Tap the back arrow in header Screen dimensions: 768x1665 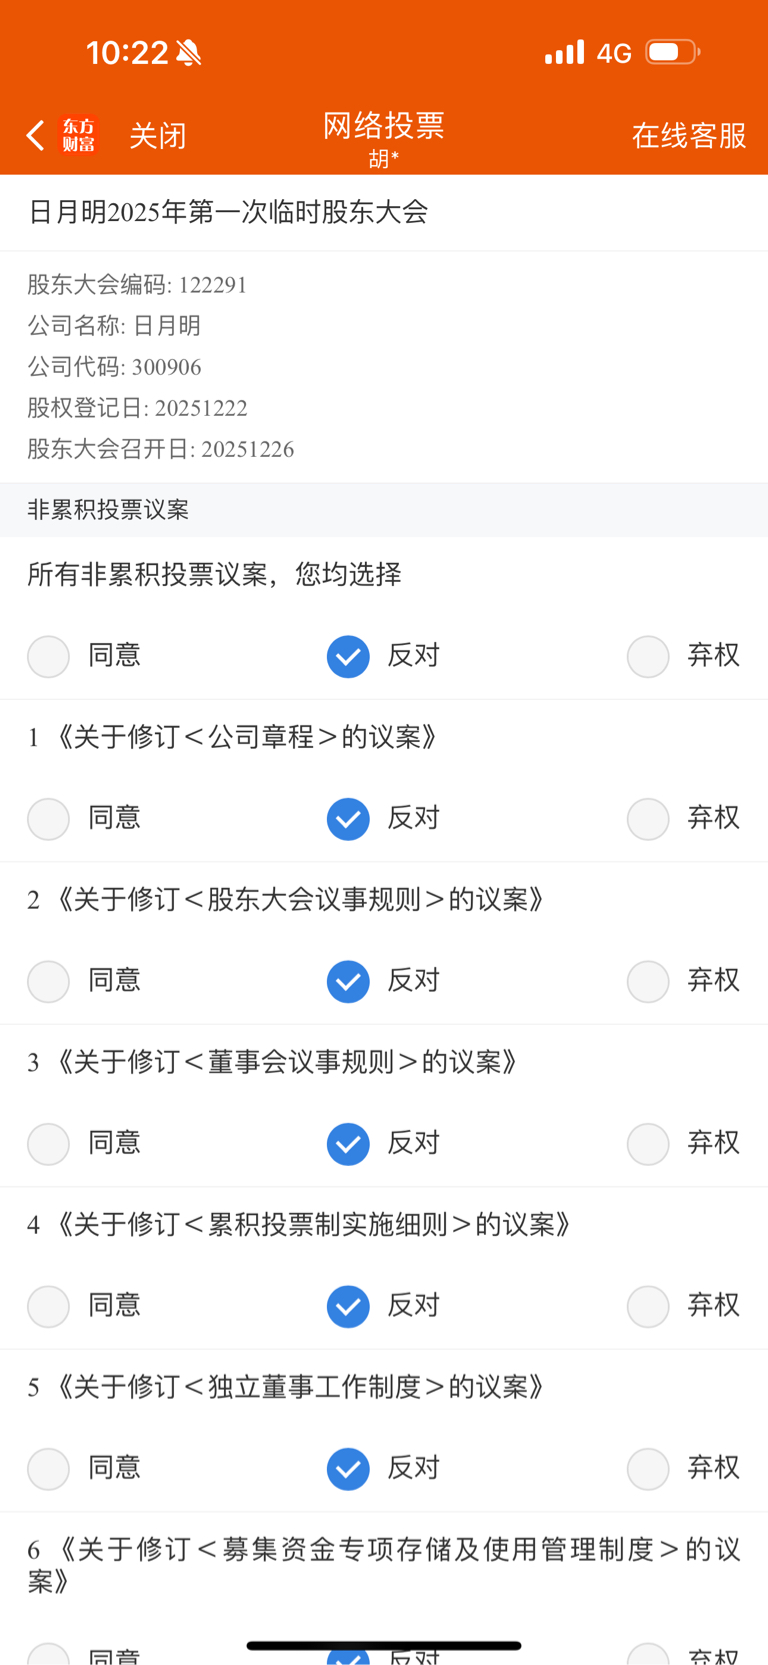coord(36,135)
